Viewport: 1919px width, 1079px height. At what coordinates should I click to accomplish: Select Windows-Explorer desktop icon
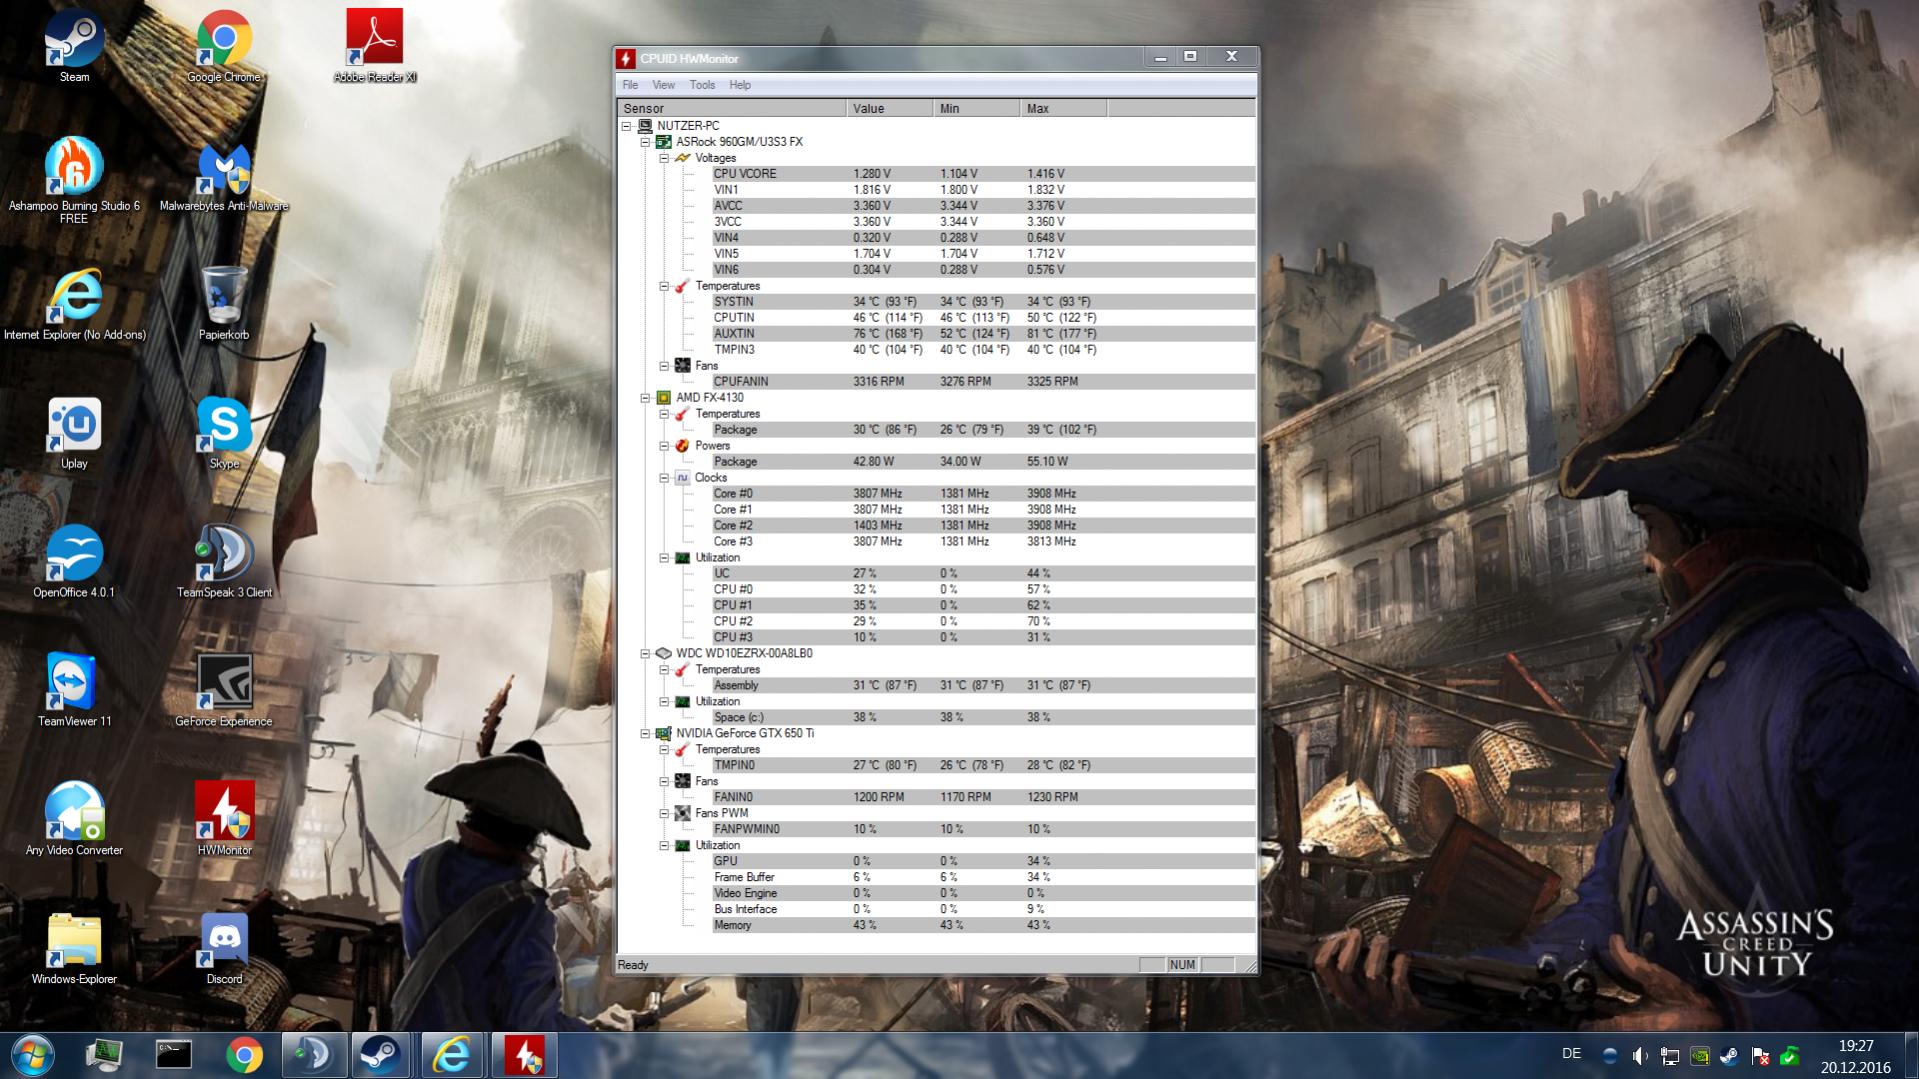coord(74,948)
